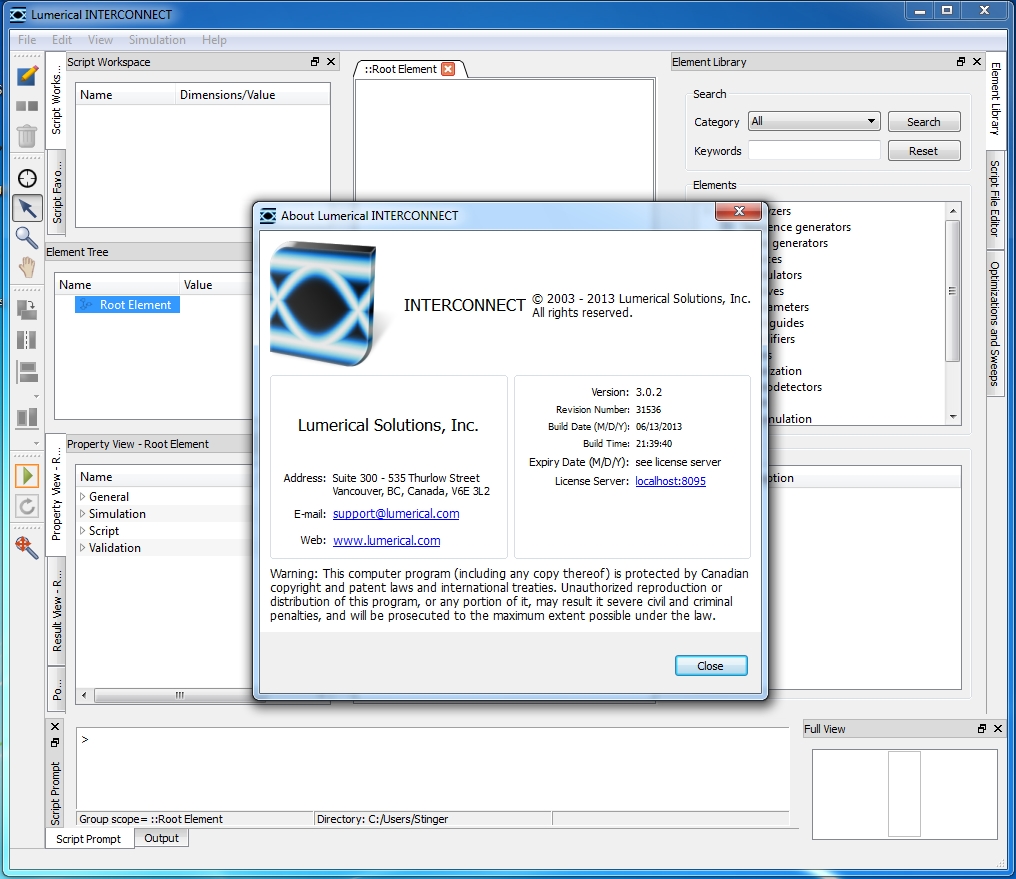1016x879 pixels.
Task: Open the Po... side tab
Action: pos(57,689)
